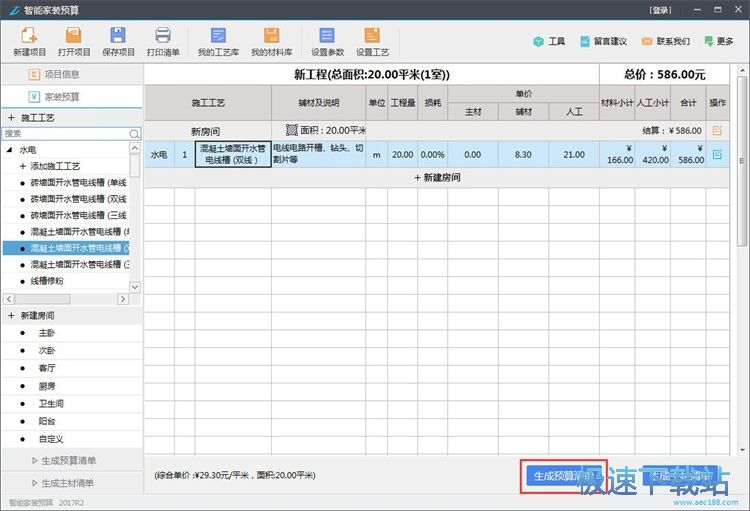Click 联系我们 contact link

tap(666, 42)
